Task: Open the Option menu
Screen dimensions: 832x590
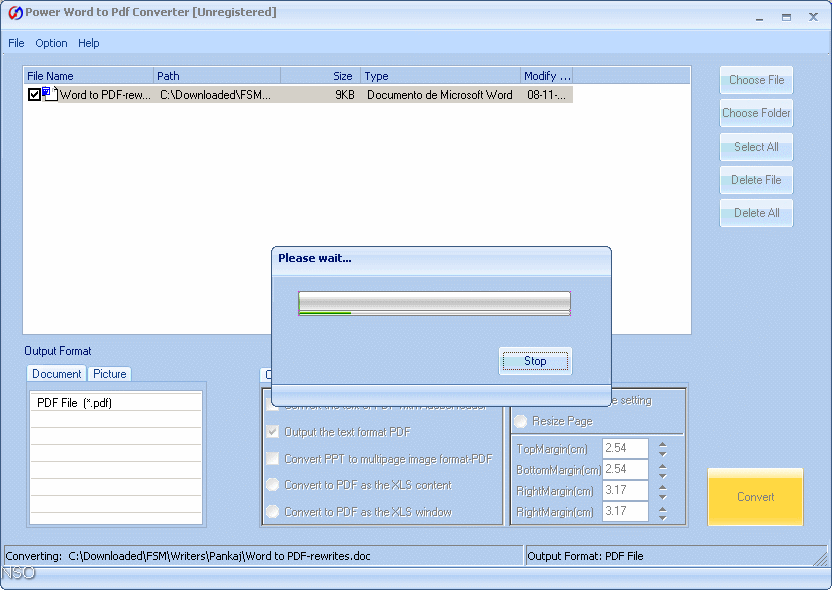Action: point(51,43)
